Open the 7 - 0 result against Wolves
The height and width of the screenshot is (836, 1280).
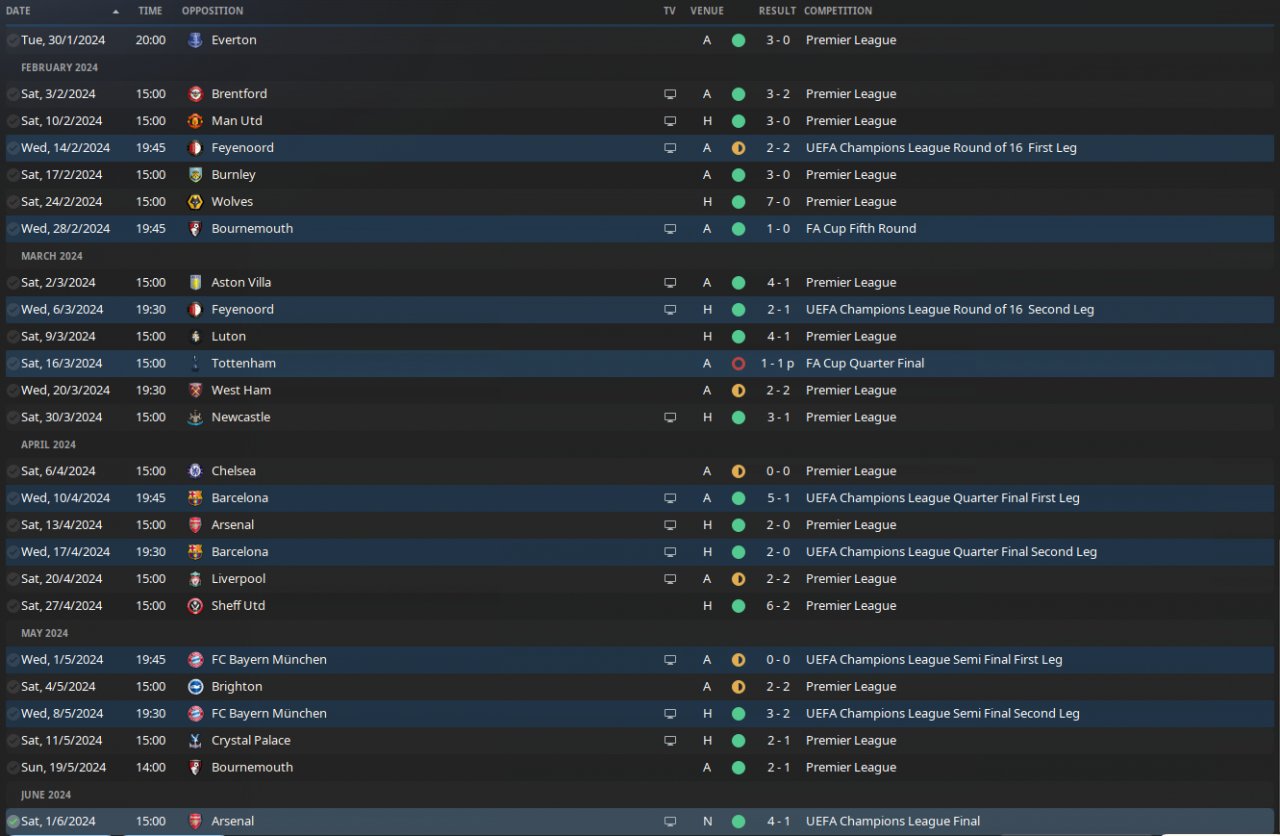(778, 202)
